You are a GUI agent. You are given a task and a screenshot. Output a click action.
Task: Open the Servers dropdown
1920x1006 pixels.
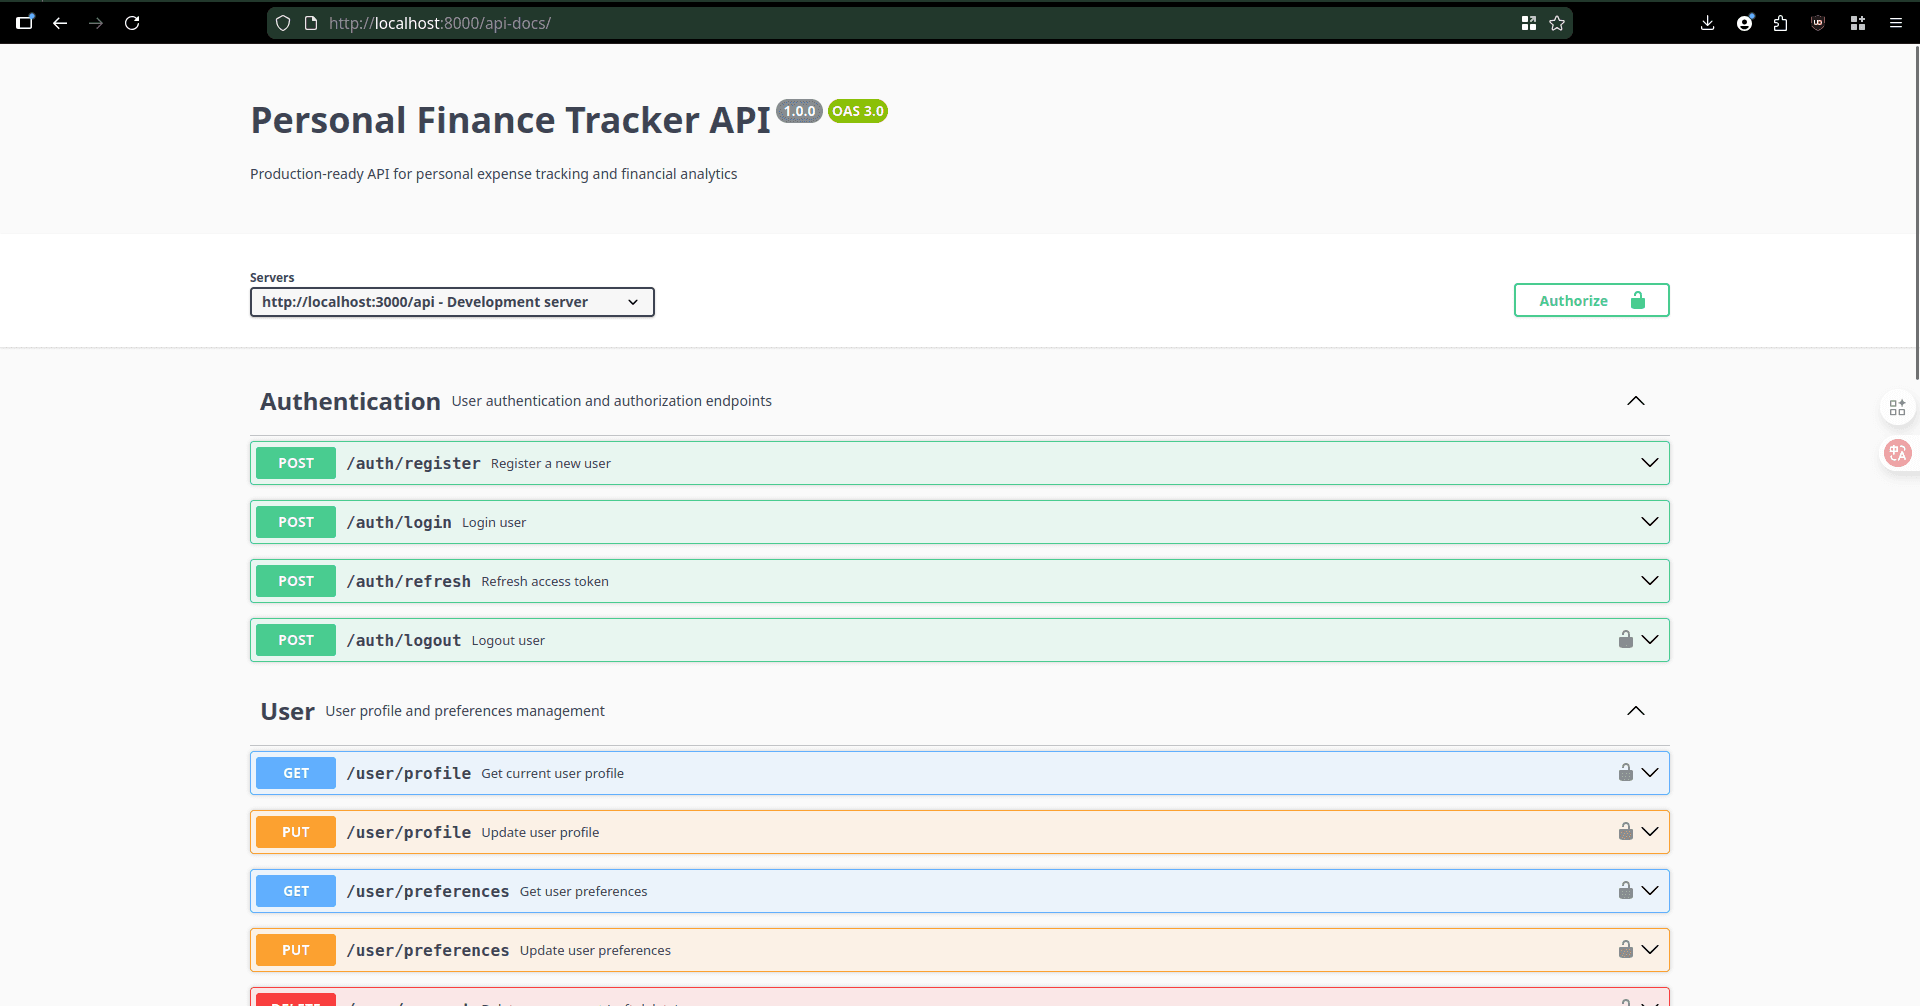[x=452, y=302]
